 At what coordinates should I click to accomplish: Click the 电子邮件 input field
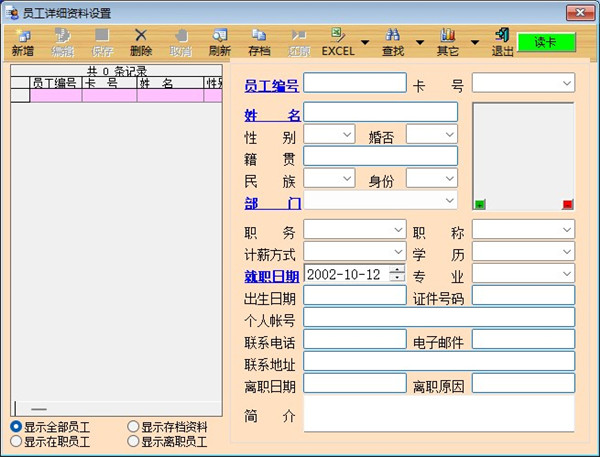(523, 339)
